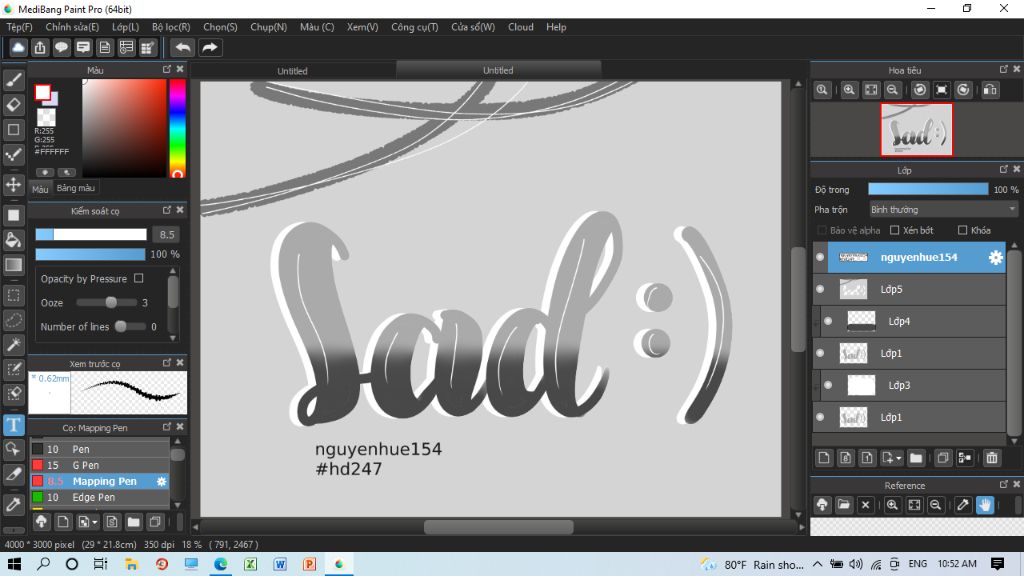Open Excel from taskbar
This screenshot has width=1024, height=576.
pyautogui.click(x=250, y=564)
